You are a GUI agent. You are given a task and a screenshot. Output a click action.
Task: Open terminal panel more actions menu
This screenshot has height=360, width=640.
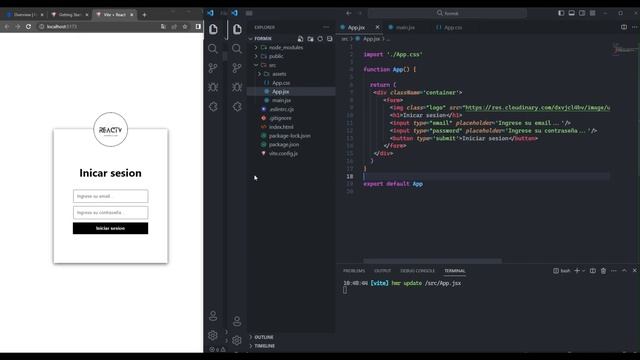click(614, 271)
